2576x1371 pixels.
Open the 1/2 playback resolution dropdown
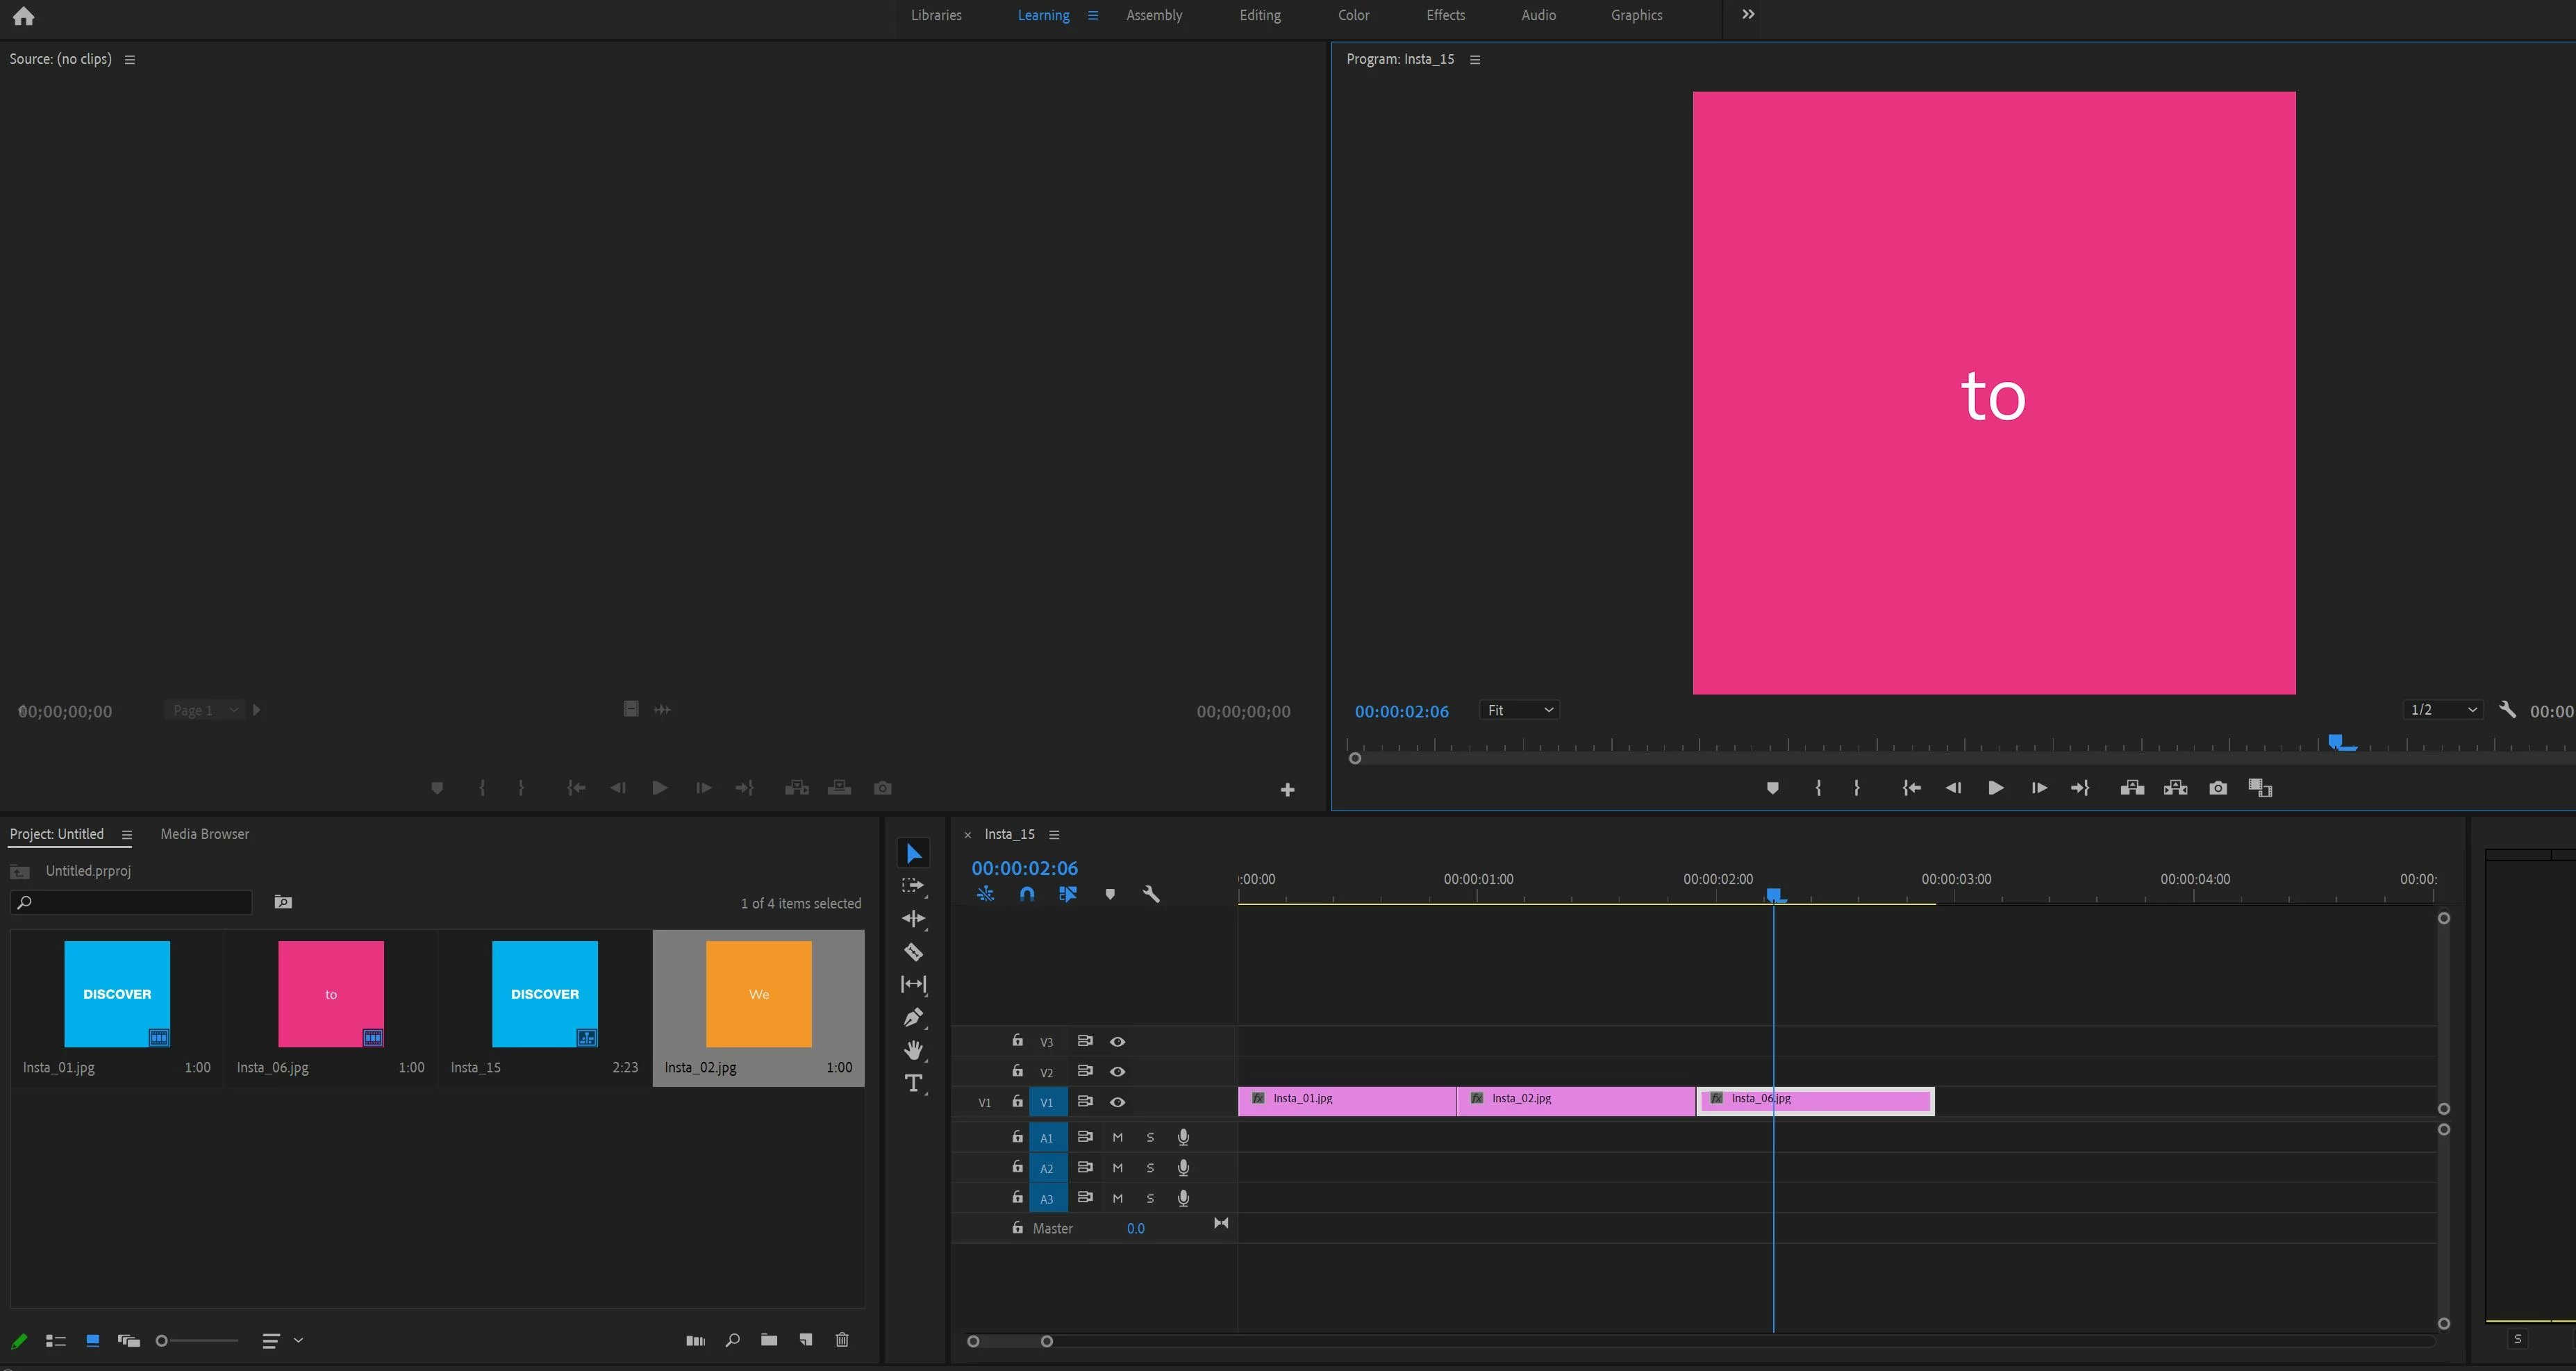2443,710
